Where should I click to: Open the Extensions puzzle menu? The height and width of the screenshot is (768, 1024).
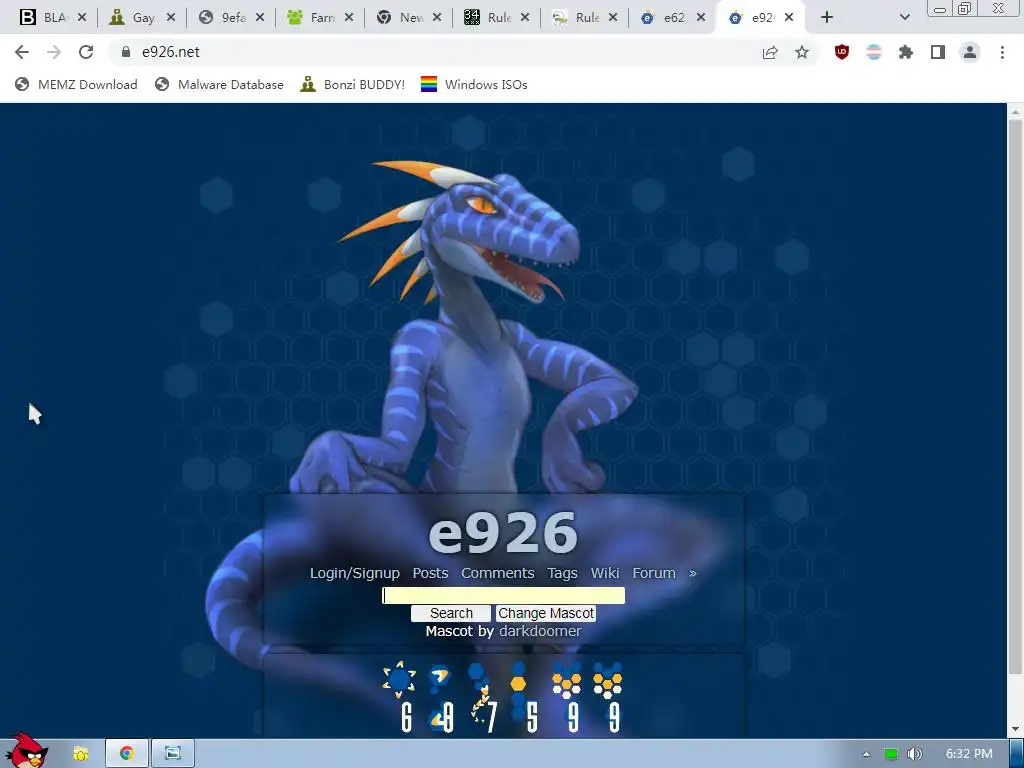pos(906,52)
